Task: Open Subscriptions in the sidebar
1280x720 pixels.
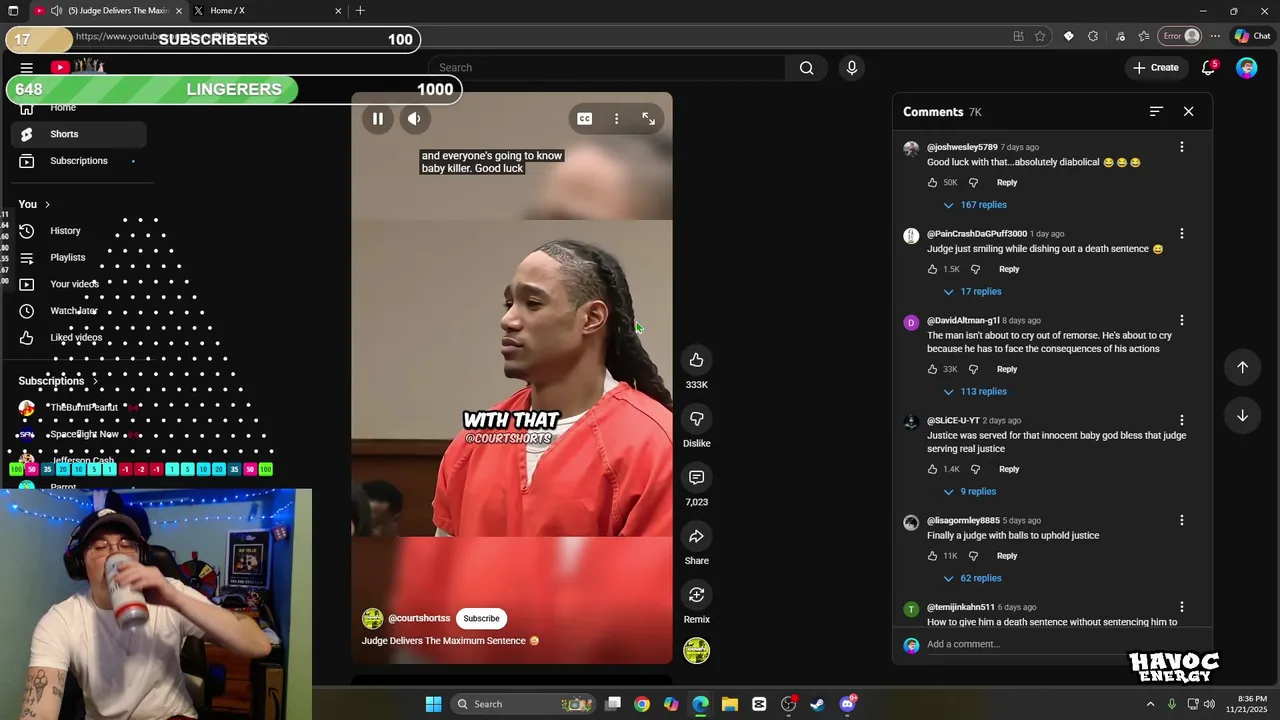Action: (78, 161)
